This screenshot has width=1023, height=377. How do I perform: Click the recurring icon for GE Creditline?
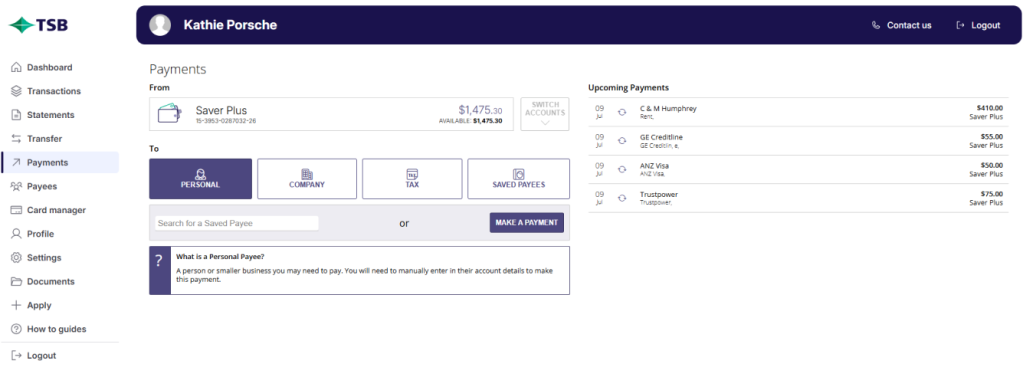[622, 141]
